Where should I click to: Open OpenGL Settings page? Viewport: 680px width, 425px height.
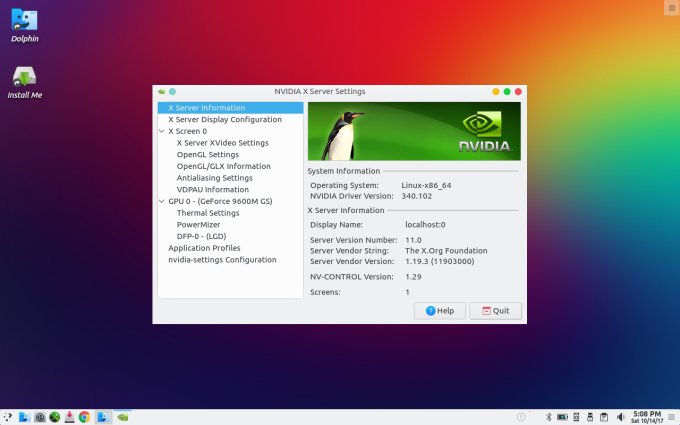tap(208, 154)
